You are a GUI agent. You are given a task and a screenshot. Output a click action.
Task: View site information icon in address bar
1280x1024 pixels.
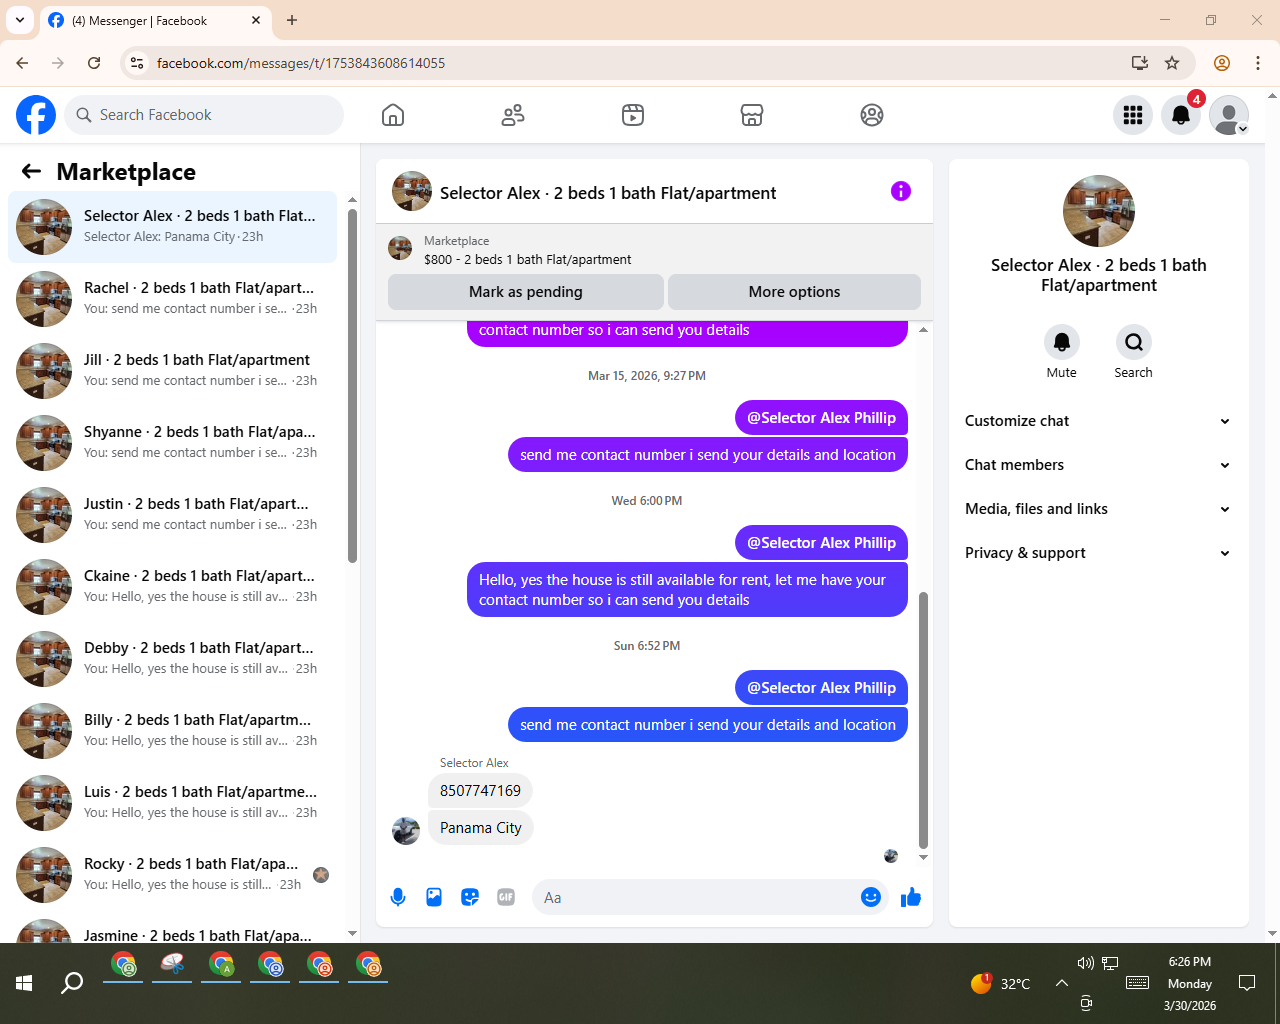click(137, 63)
